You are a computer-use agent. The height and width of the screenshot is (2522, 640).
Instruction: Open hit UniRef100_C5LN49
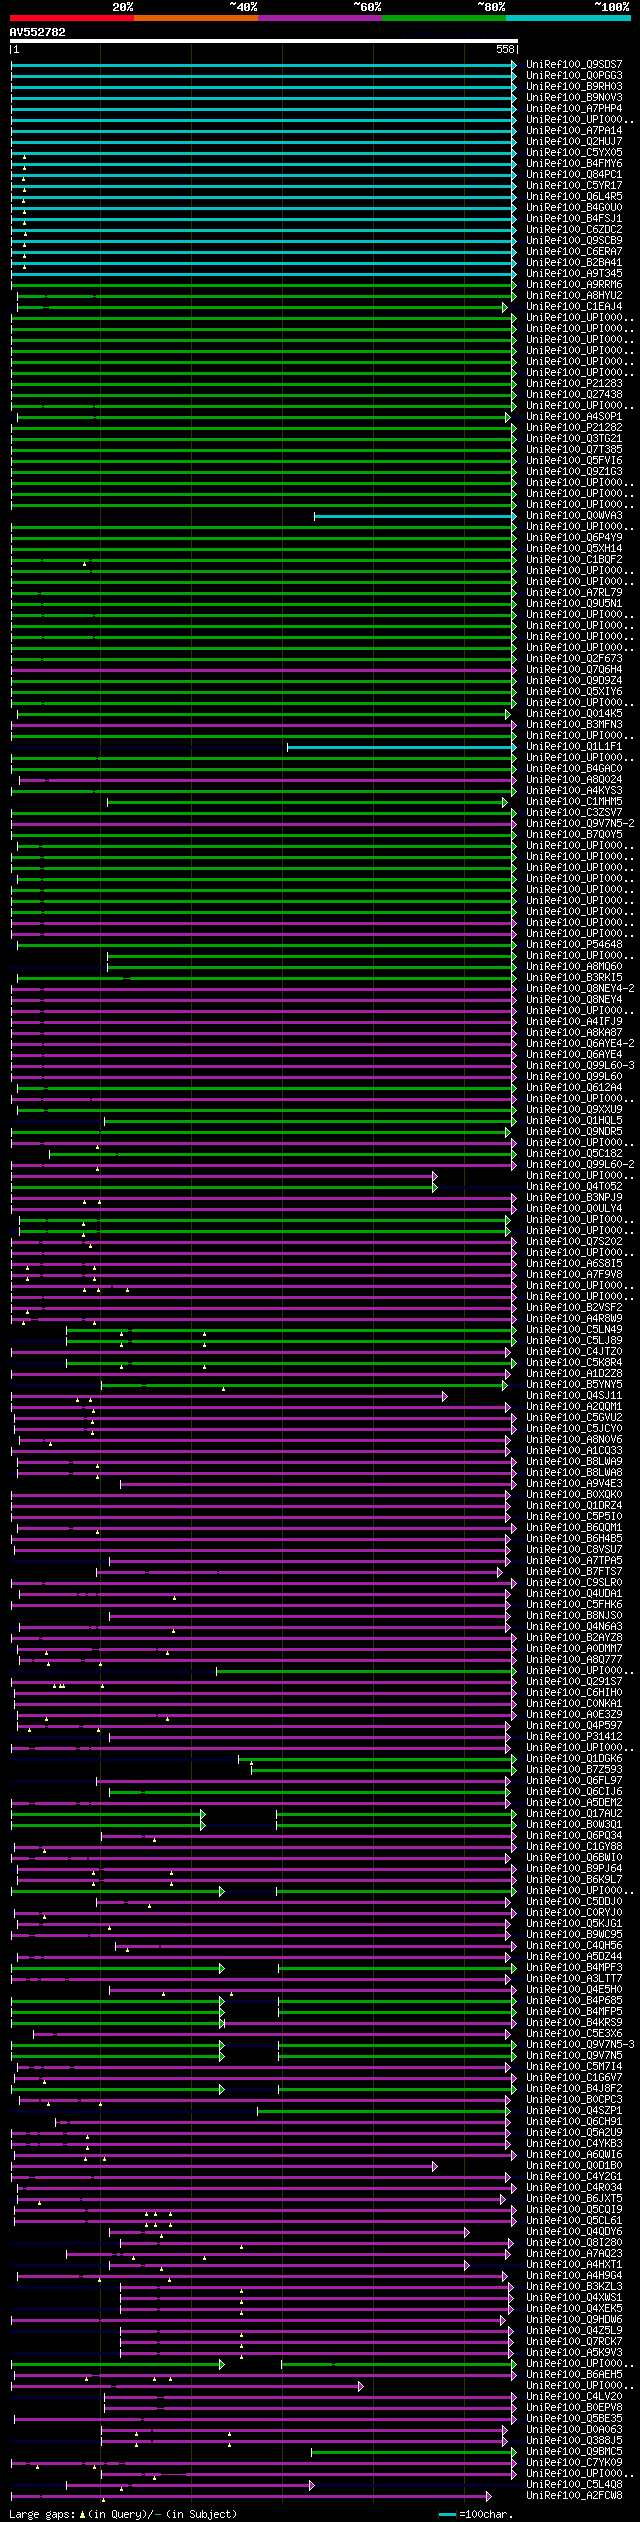coord(574,1330)
